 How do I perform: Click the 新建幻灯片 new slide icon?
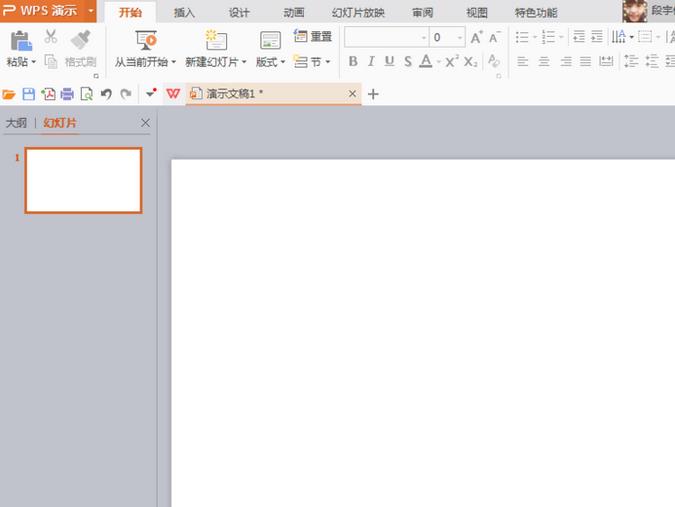[216, 40]
